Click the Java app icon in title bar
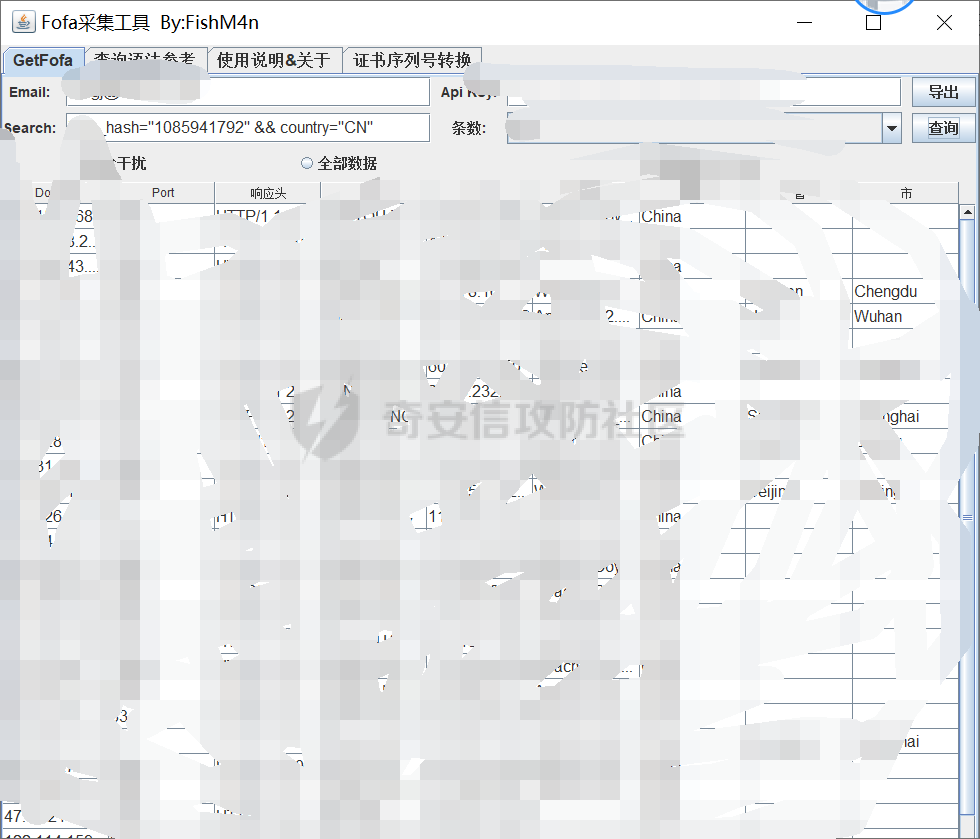This screenshot has width=980, height=839. 24,22
